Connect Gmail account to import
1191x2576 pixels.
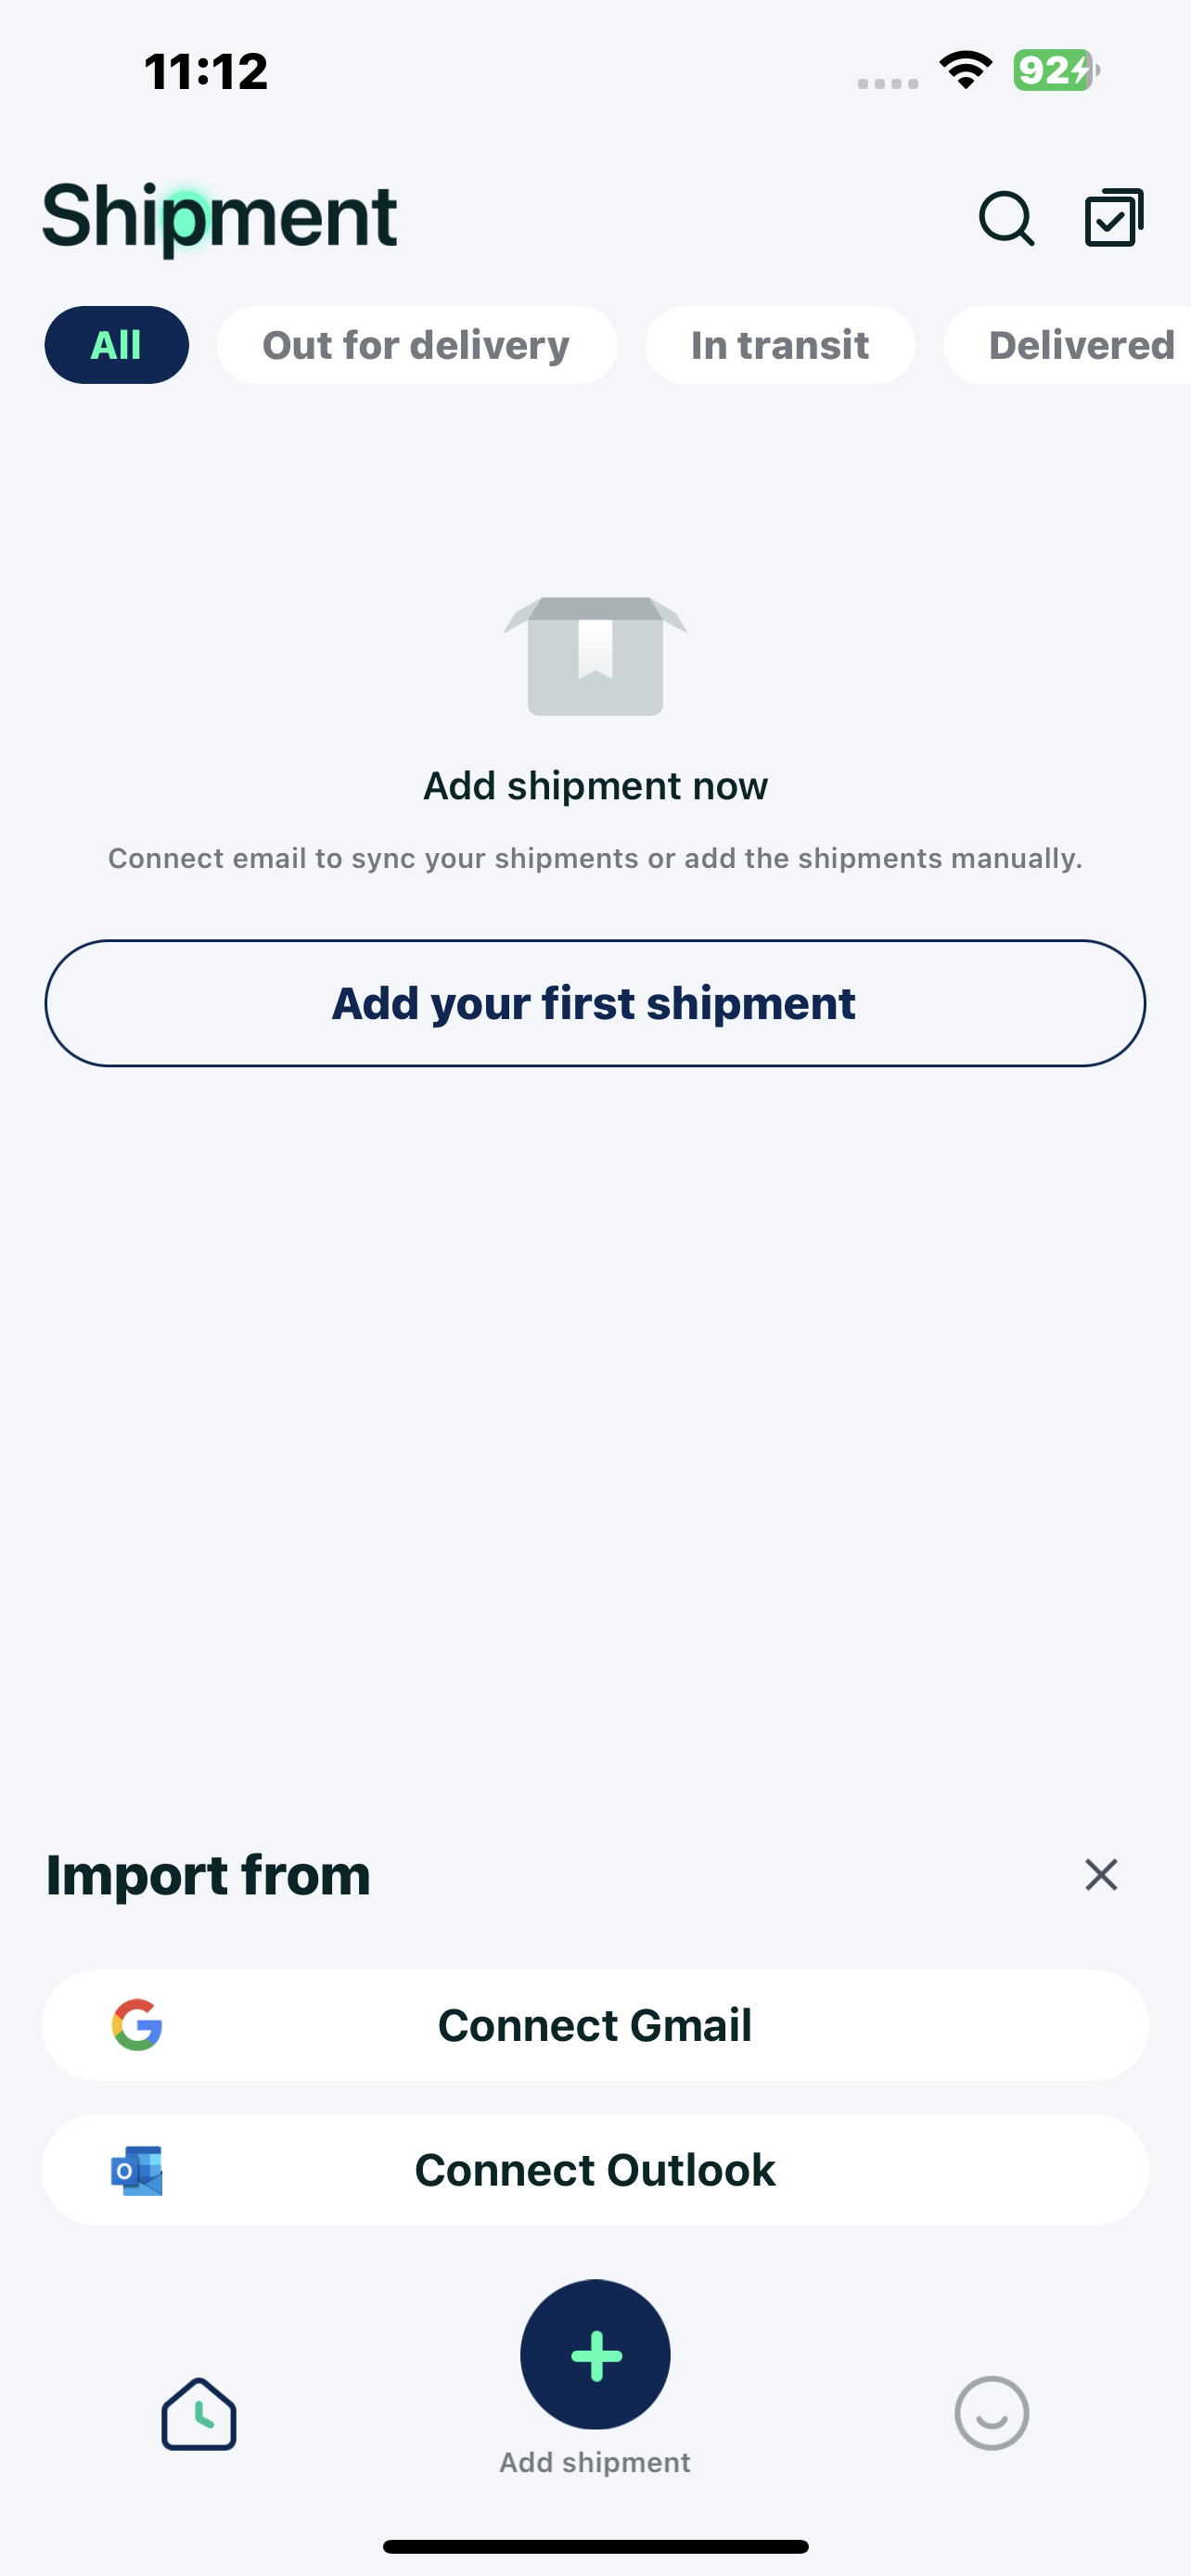point(595,2025)
